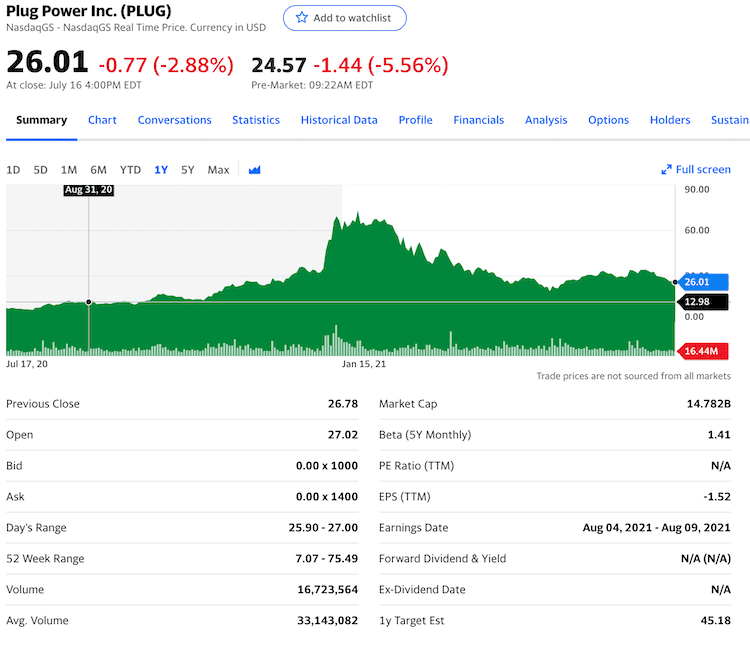Click the Avg. Volume value 33,143,082

(x=328, y=620)
